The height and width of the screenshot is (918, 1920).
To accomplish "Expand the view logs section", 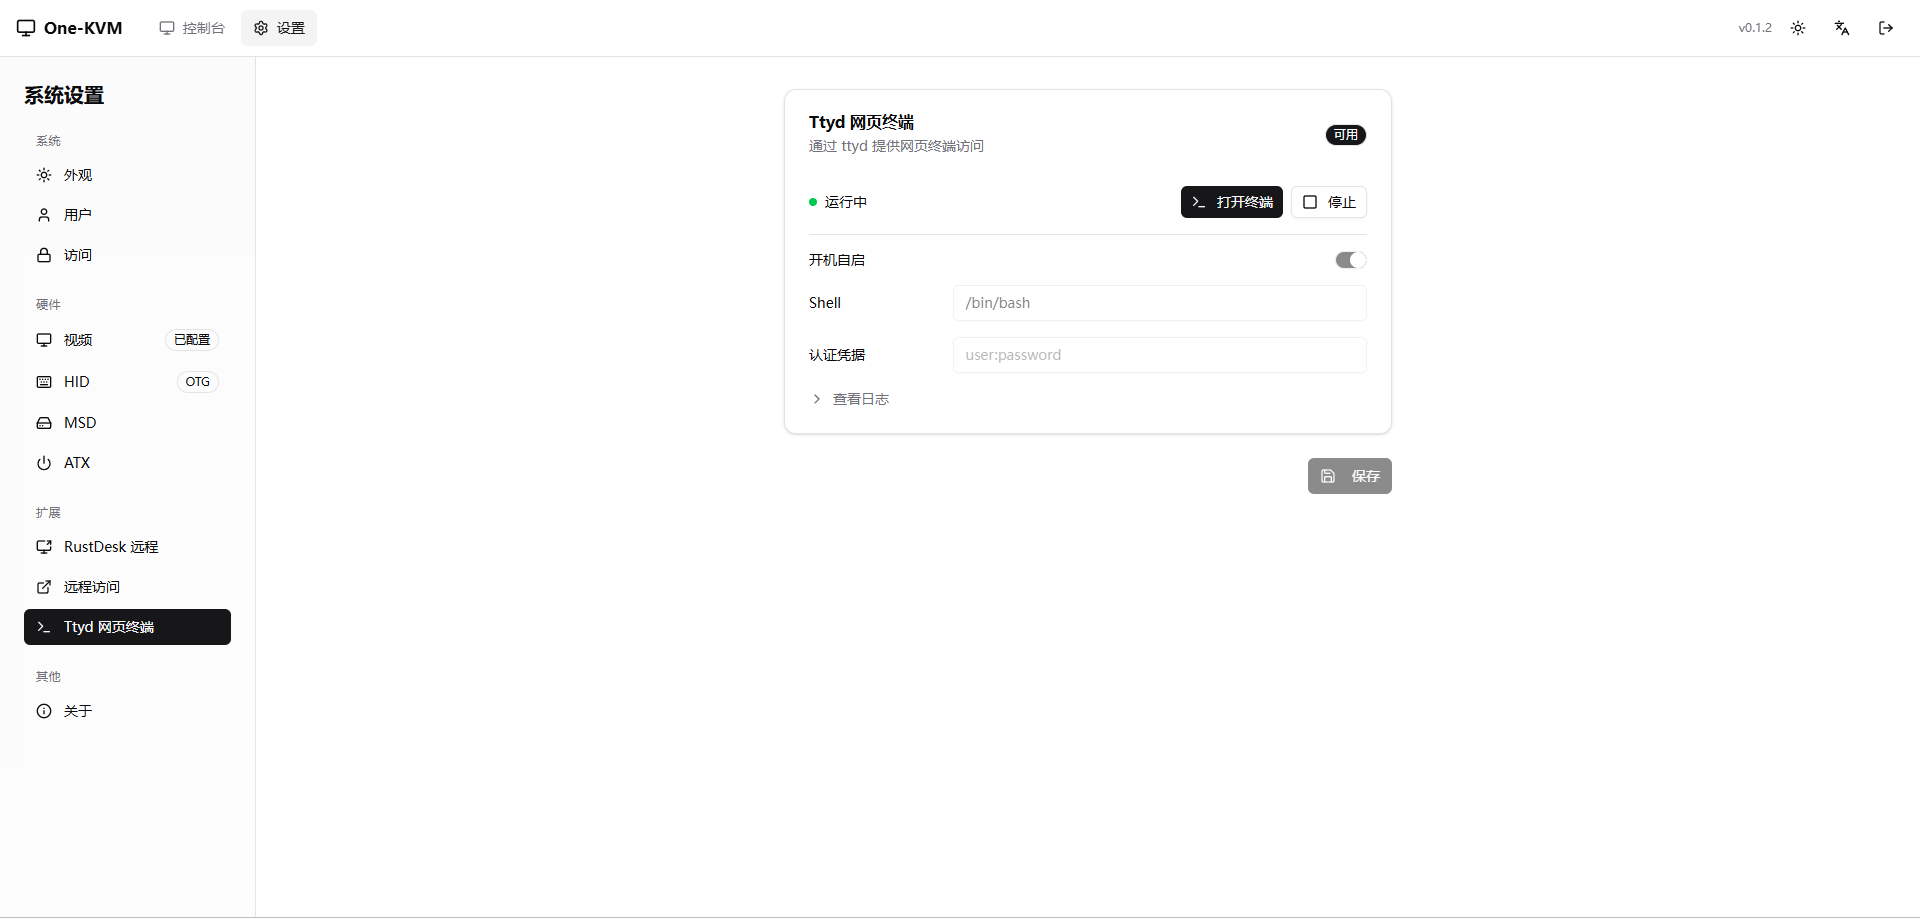I will coord(860,399).
